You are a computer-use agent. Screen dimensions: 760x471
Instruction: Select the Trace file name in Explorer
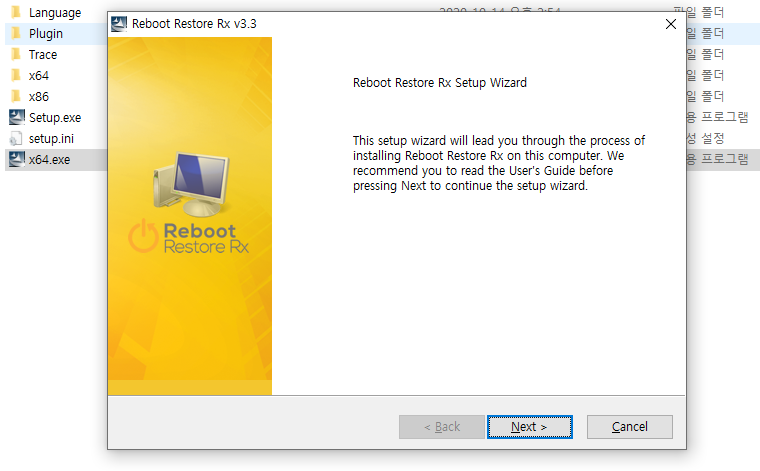pos(43,55)
